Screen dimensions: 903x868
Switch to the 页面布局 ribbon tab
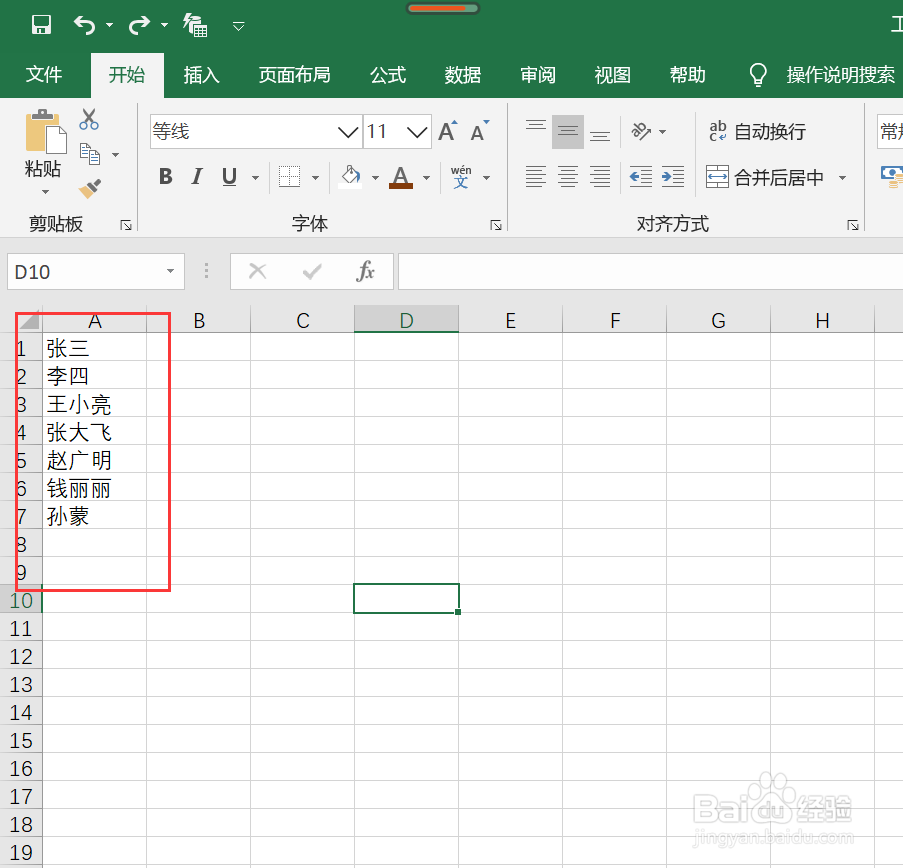294,75
